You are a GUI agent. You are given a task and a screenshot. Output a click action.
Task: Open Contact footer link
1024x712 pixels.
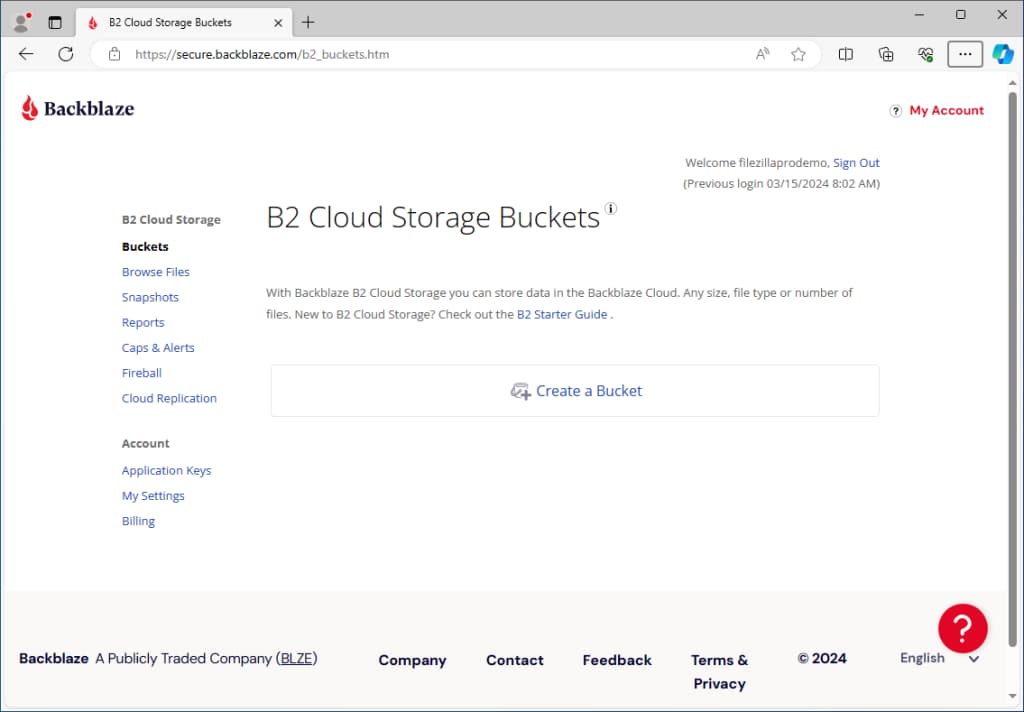515,660
